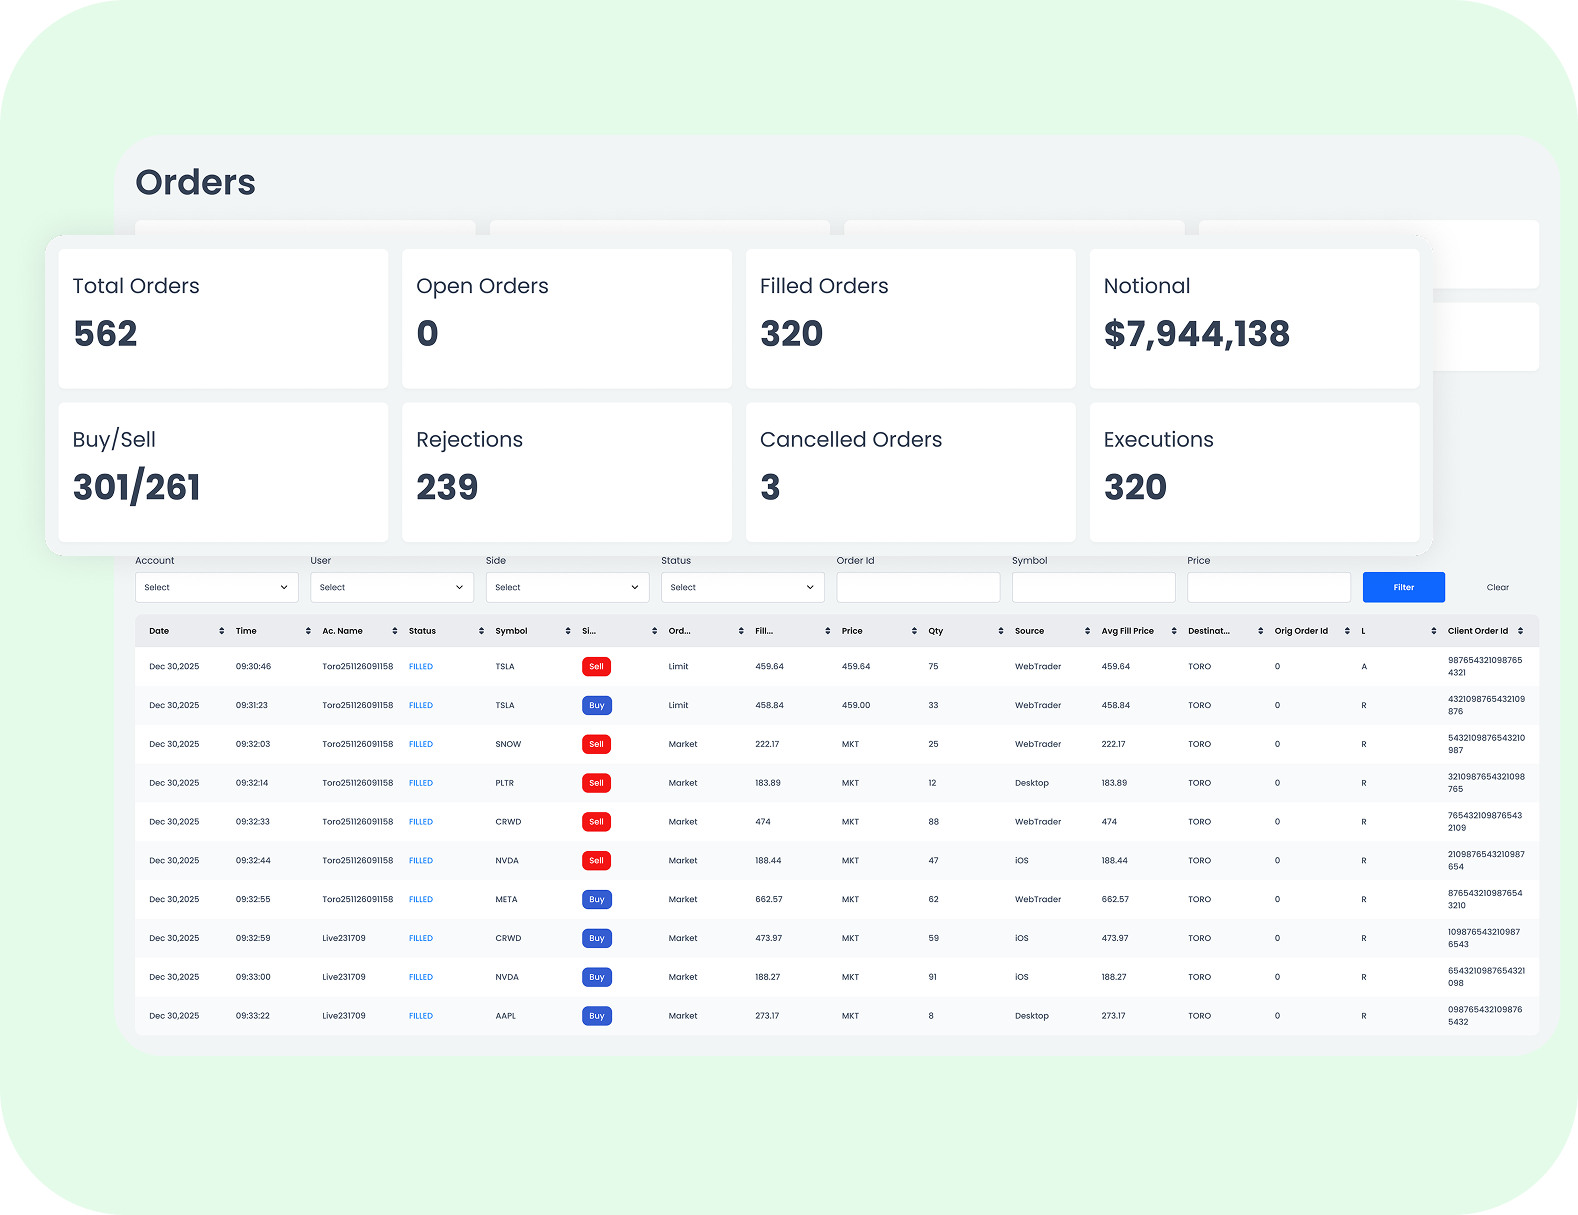The image size is (1578, 1215).
Task: Open the Account select dropdown
Action: click(217, 587)
